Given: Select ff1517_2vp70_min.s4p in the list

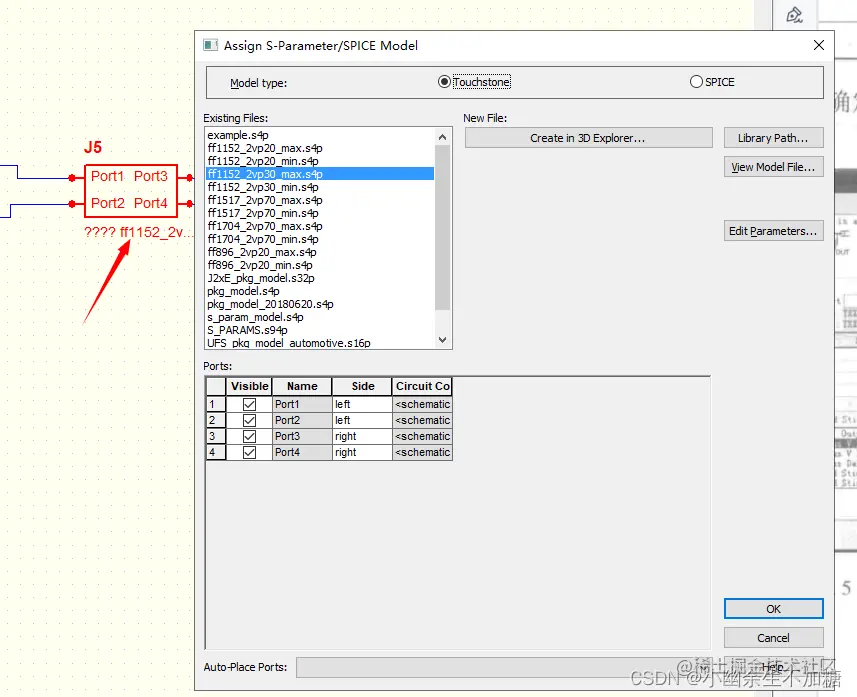Looking at the screenshot, I should pos(320,213).
